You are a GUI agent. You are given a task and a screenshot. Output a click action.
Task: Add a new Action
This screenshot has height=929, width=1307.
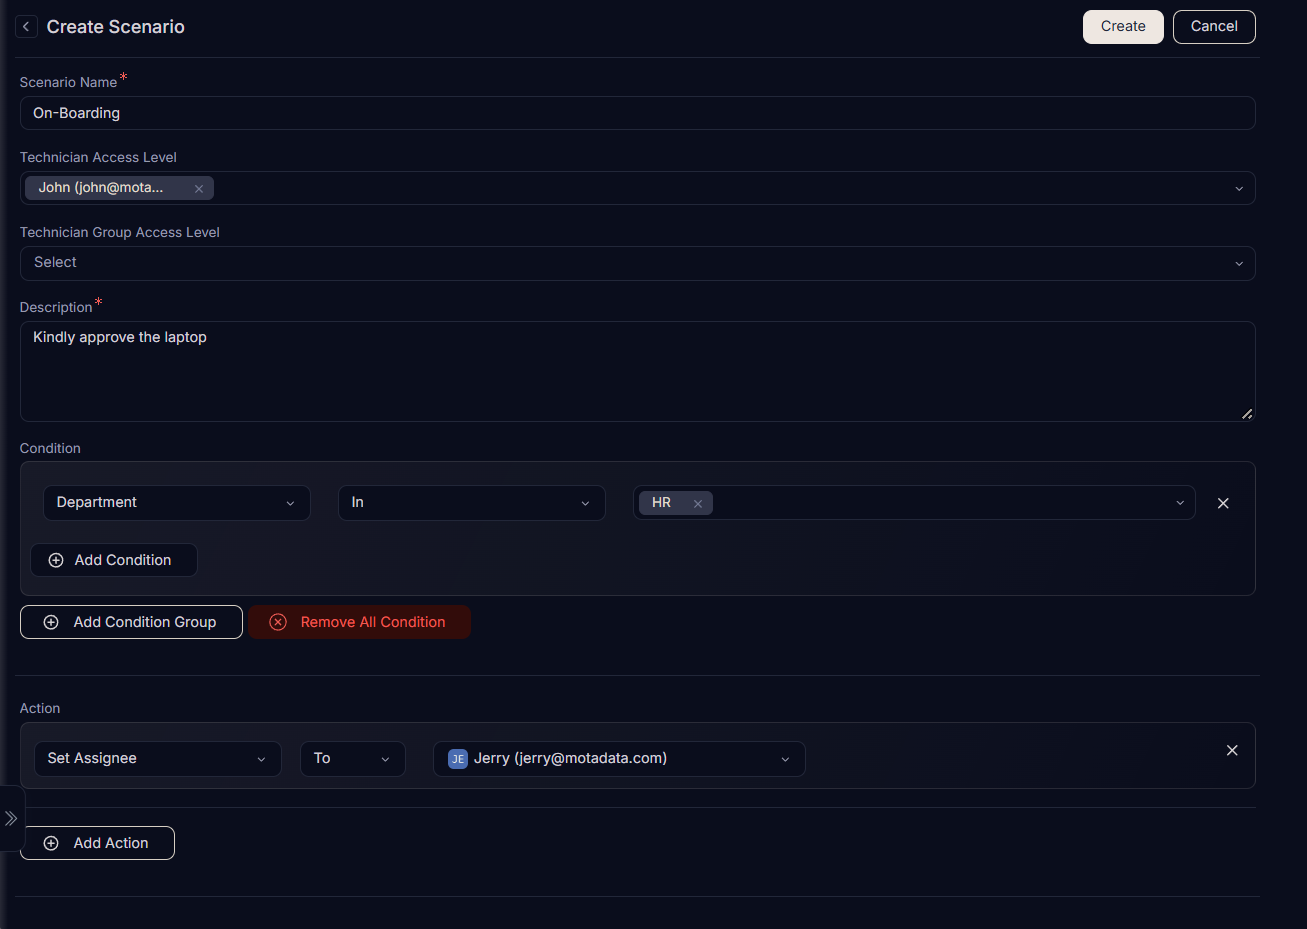[x=97, y=843]
